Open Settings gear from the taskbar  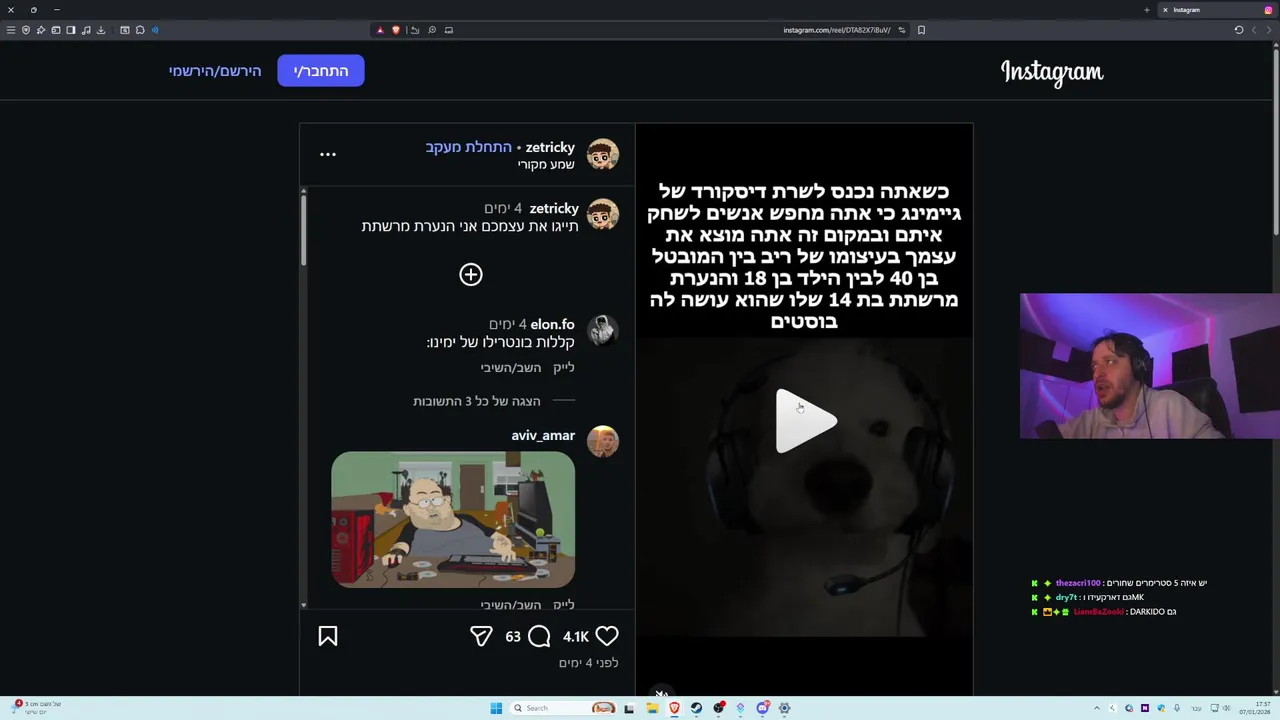tap(784, 708)
